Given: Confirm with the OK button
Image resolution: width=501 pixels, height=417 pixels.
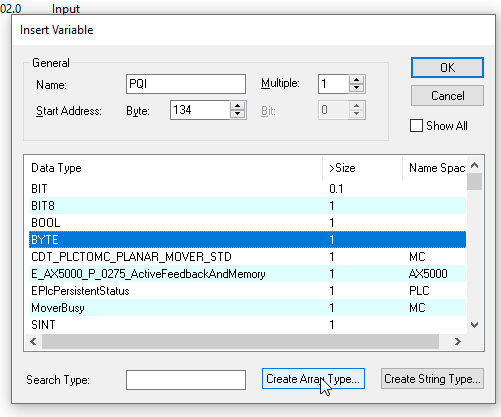Looking at the screenshot, I should coord(447,68).
